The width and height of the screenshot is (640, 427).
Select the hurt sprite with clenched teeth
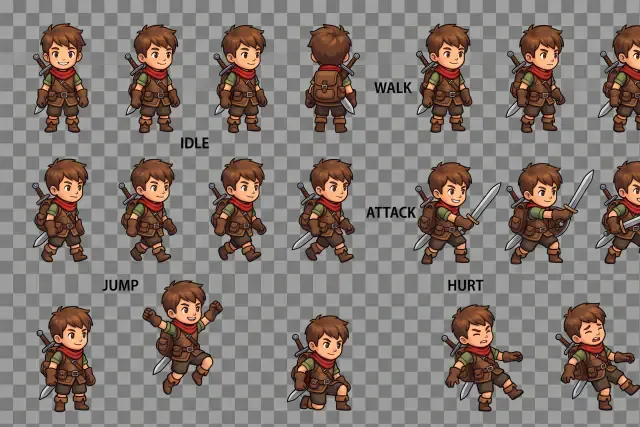(482, 358)
